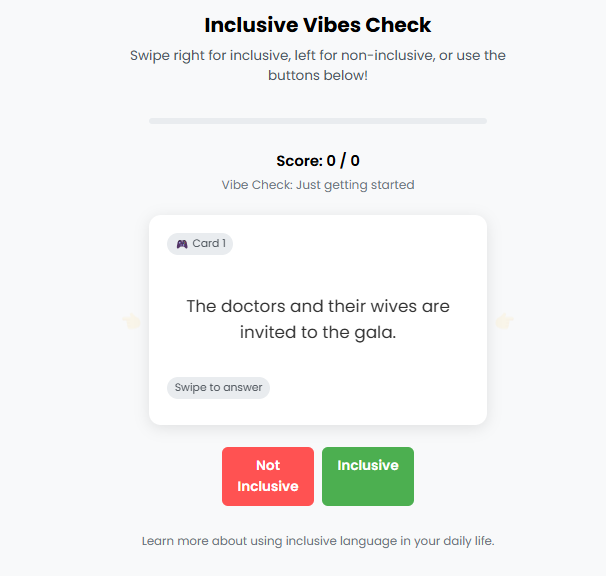Click the Learn more about inclusive language text
606x576 pixels.
pos(318,541)
